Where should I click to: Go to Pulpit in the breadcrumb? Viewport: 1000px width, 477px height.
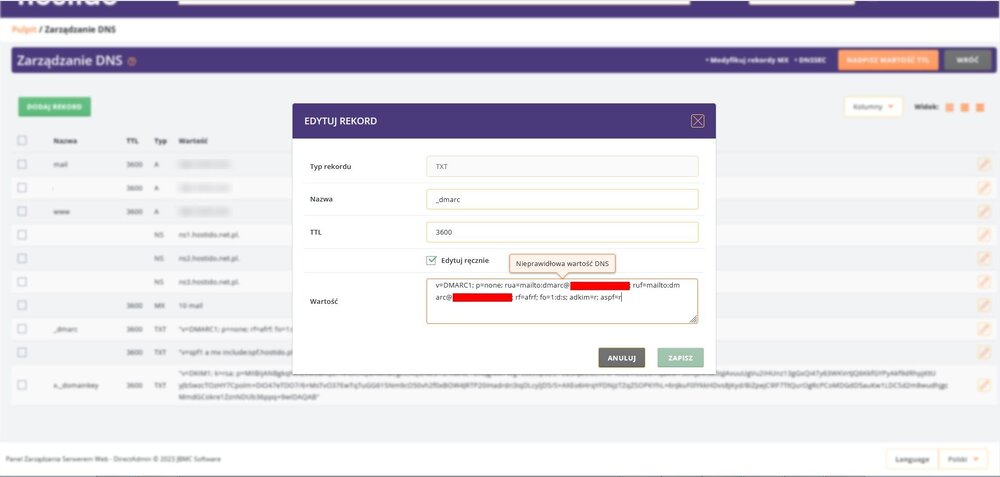click(24, 29)
